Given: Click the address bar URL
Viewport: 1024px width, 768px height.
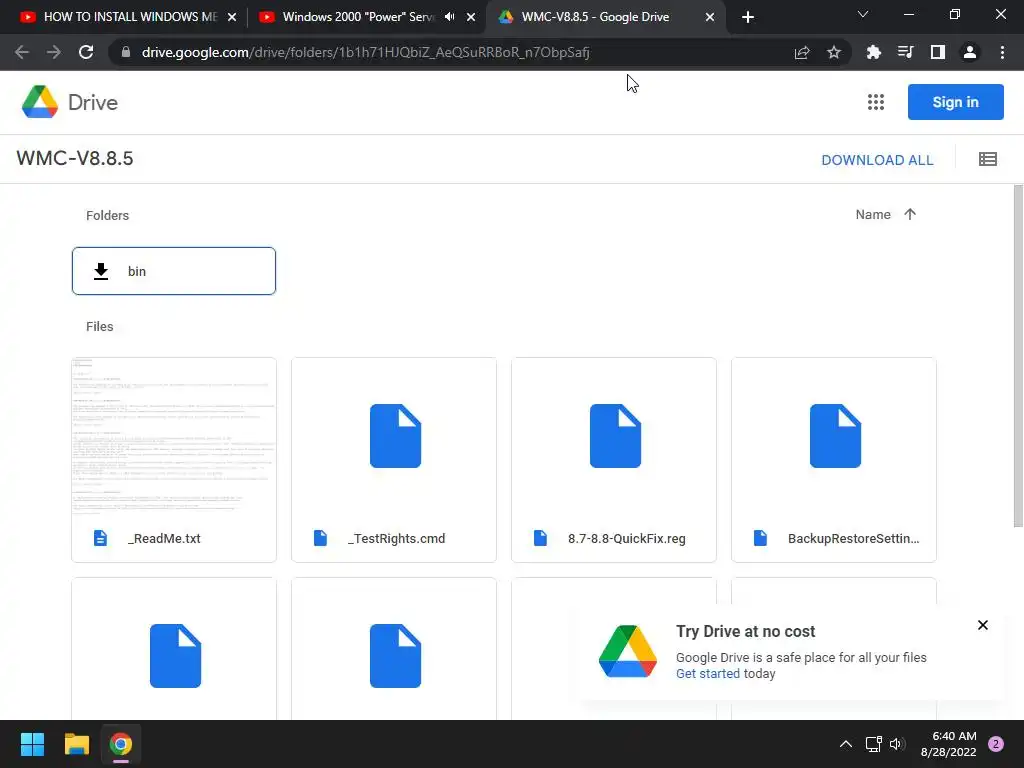Looking at the screenshot, I should pyautogui.click(x=366, y=52).
